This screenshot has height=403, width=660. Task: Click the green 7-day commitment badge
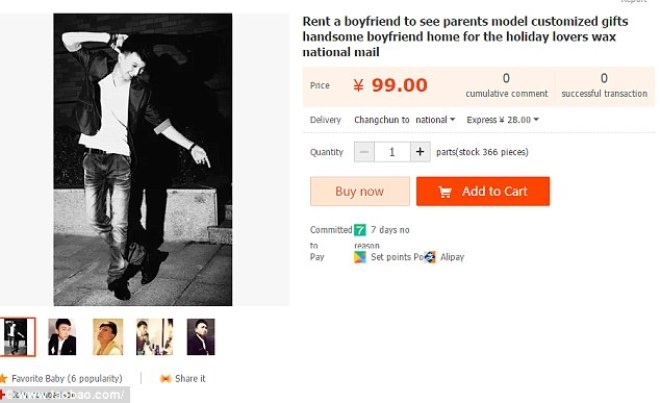(360, 230)
